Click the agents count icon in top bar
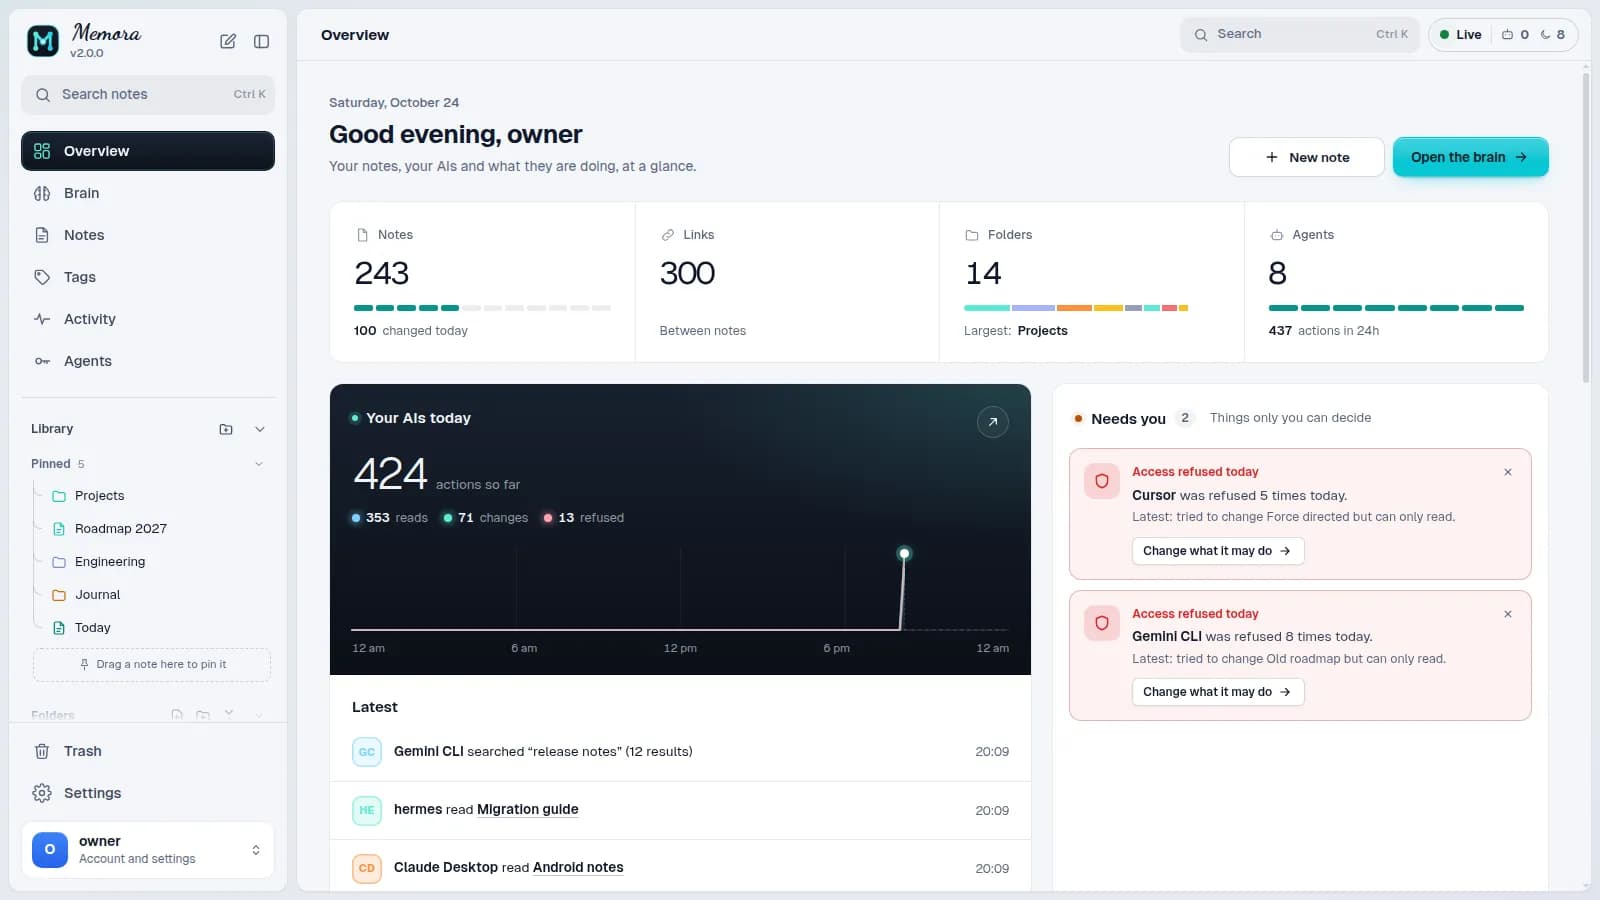This screenshot has height=900, width=1600. click(1508, 34)
